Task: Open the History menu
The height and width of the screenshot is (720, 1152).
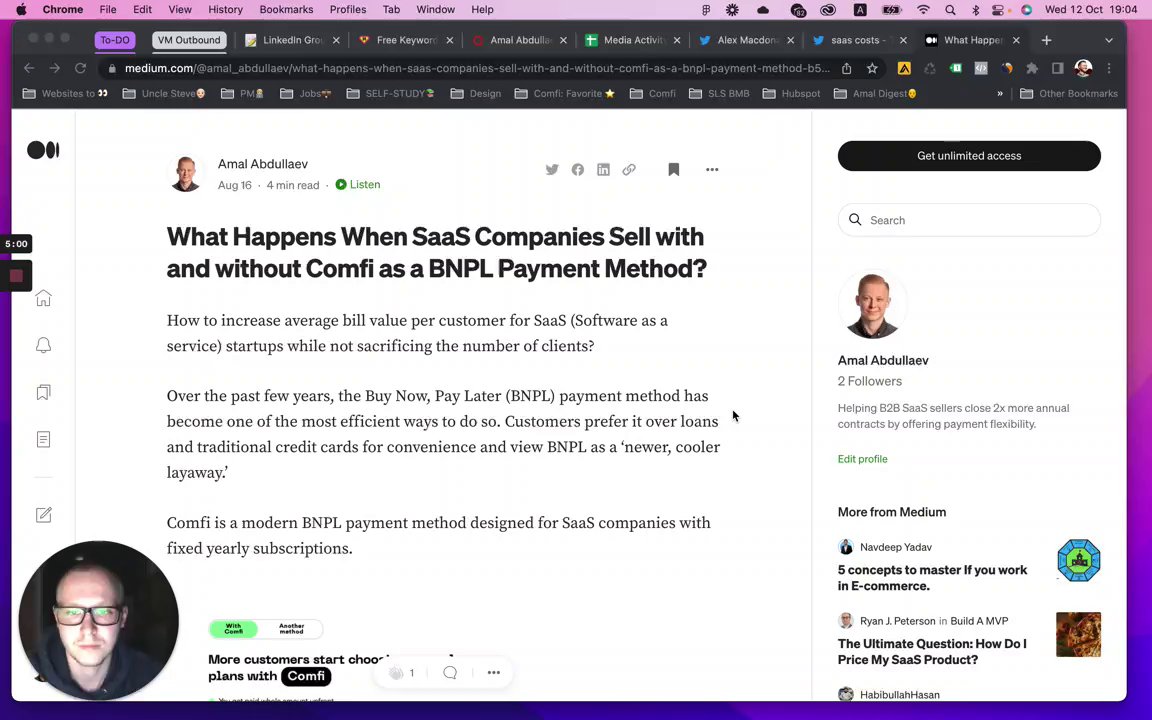Action: coord(225,10)
